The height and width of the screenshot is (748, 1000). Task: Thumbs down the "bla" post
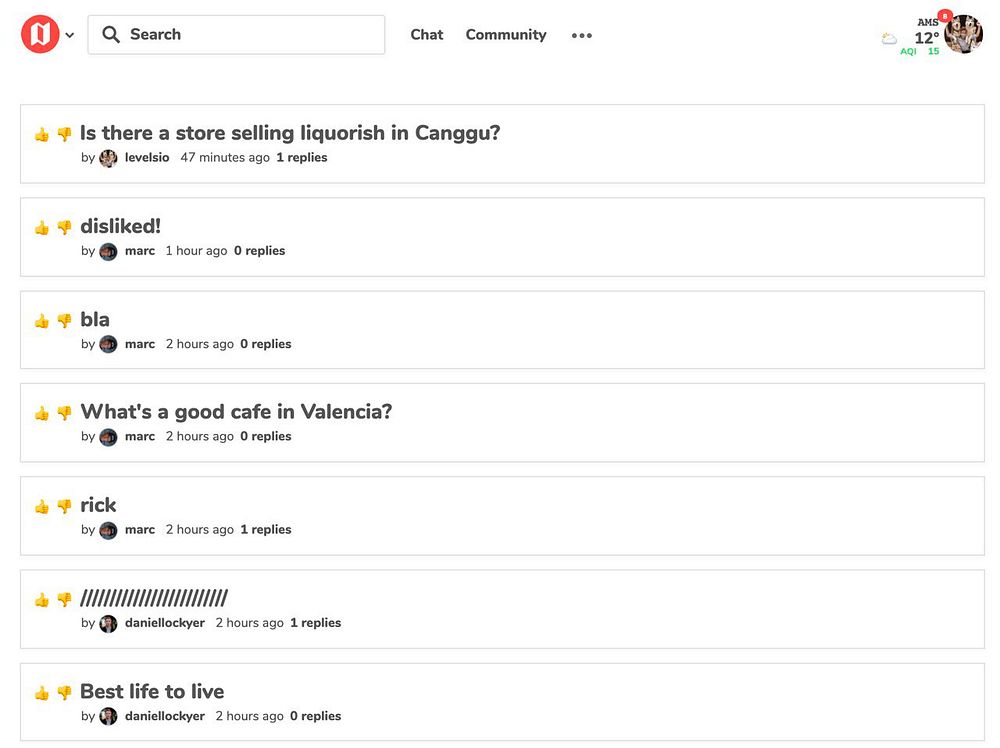point(64,321)
